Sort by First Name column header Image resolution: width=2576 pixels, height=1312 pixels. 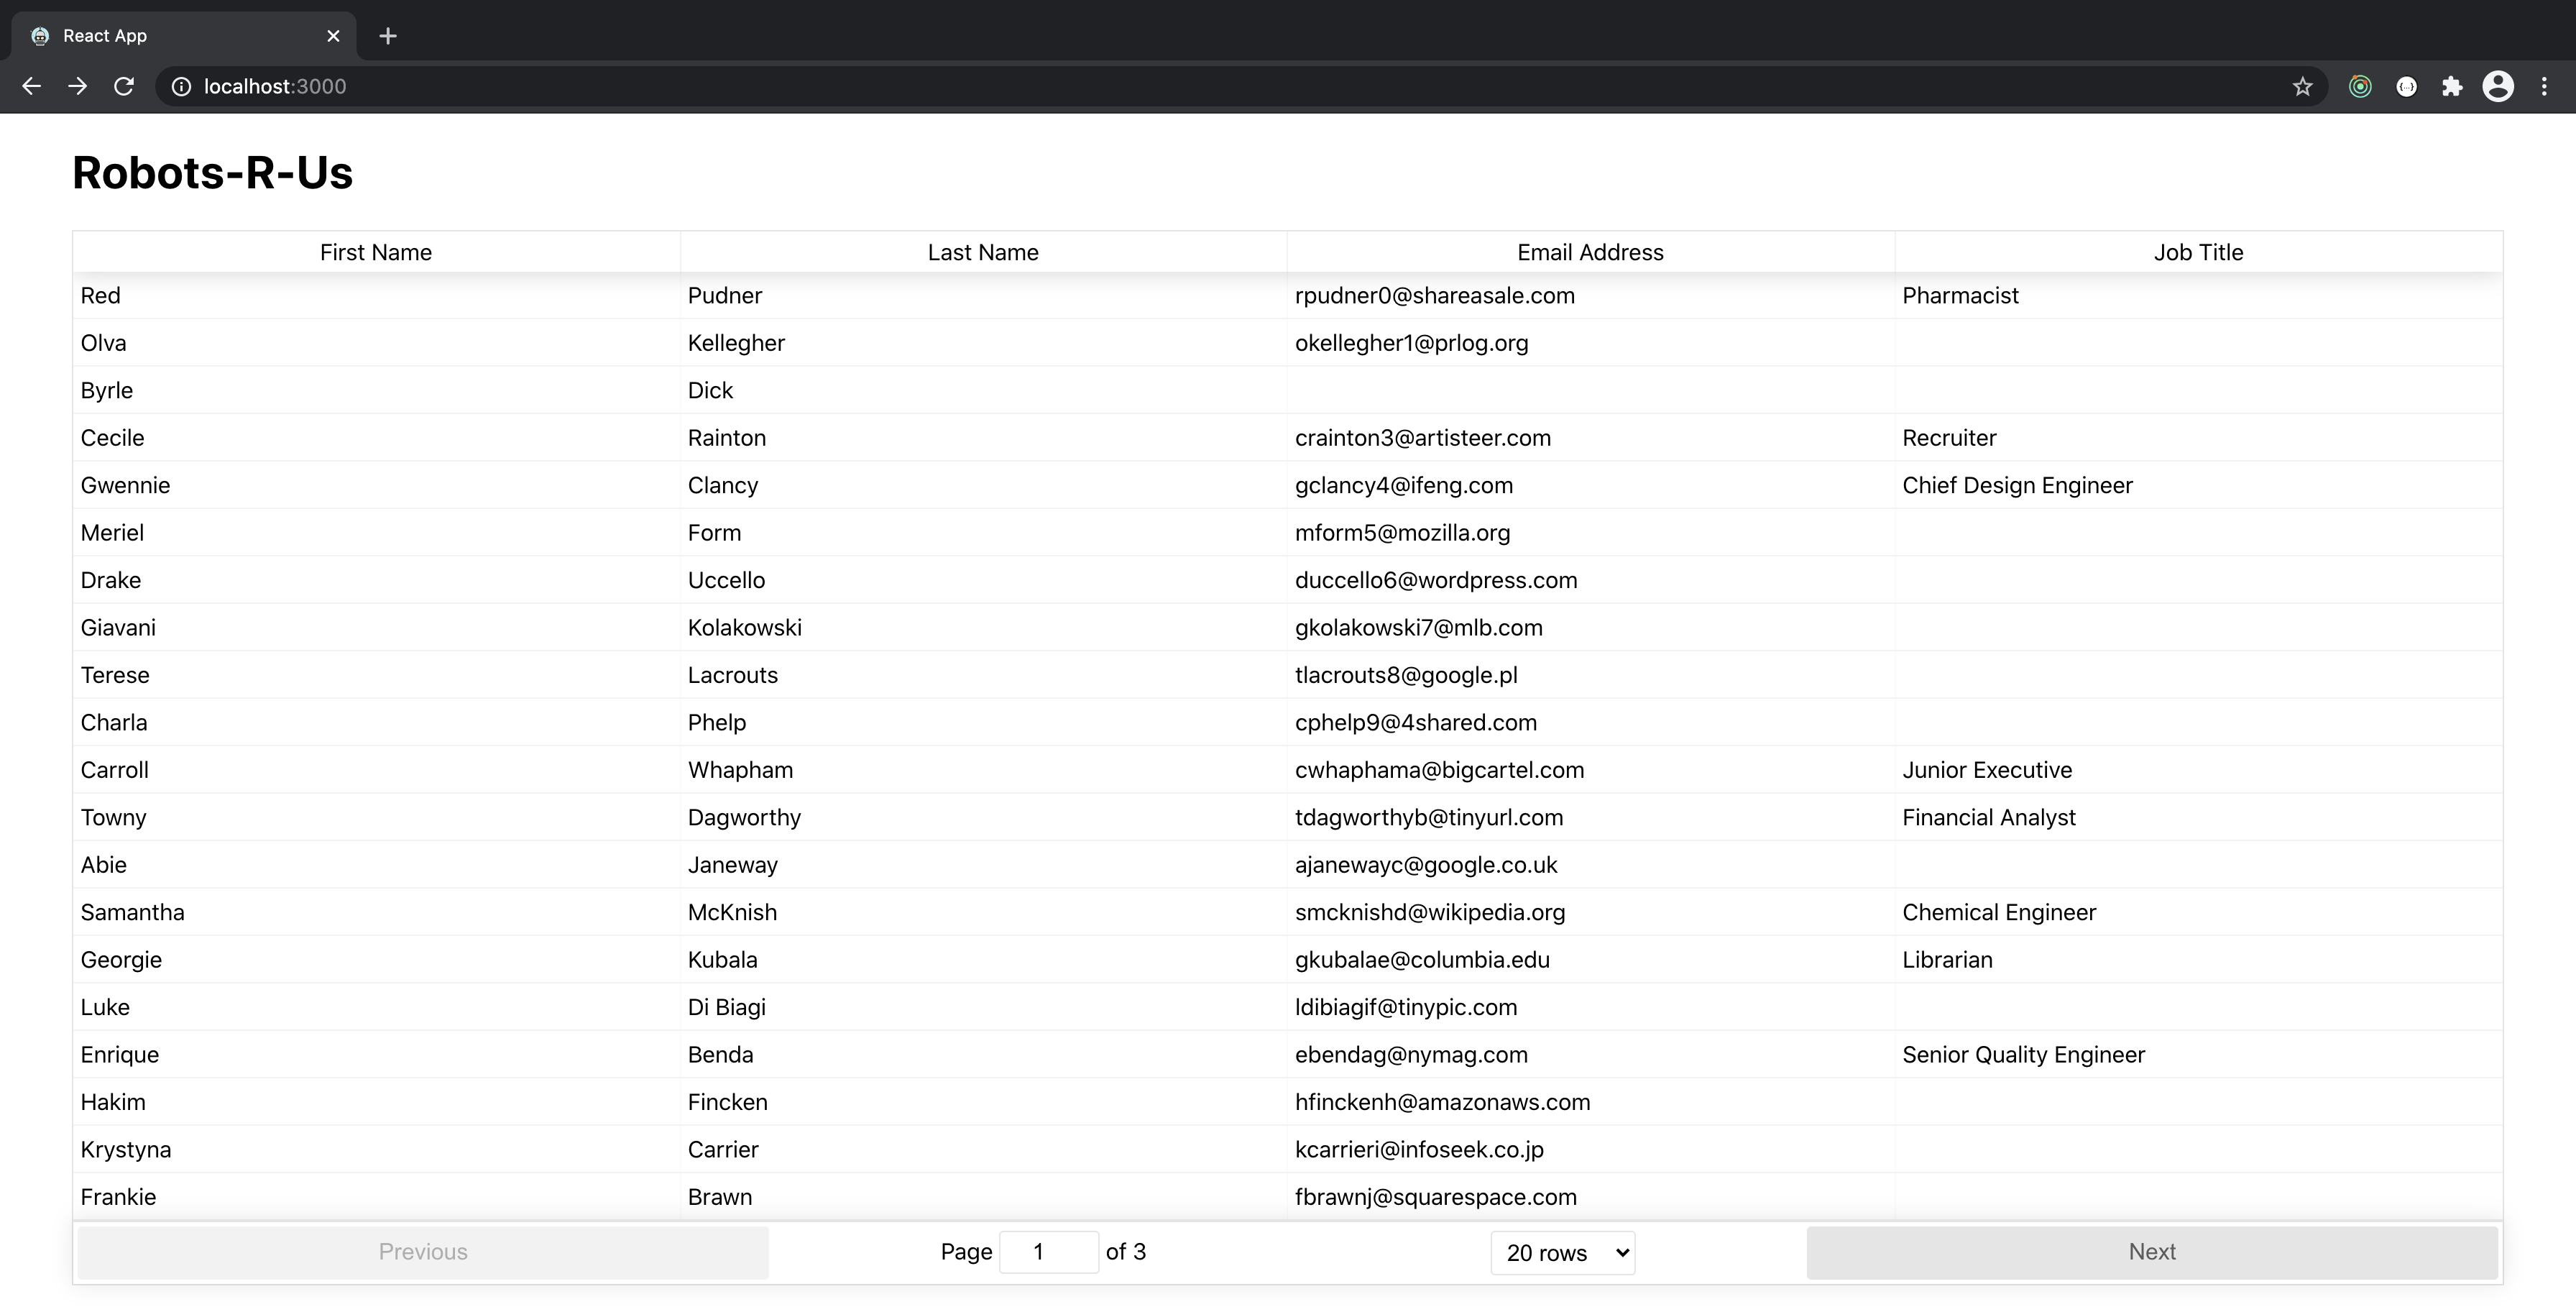(376, 252)
